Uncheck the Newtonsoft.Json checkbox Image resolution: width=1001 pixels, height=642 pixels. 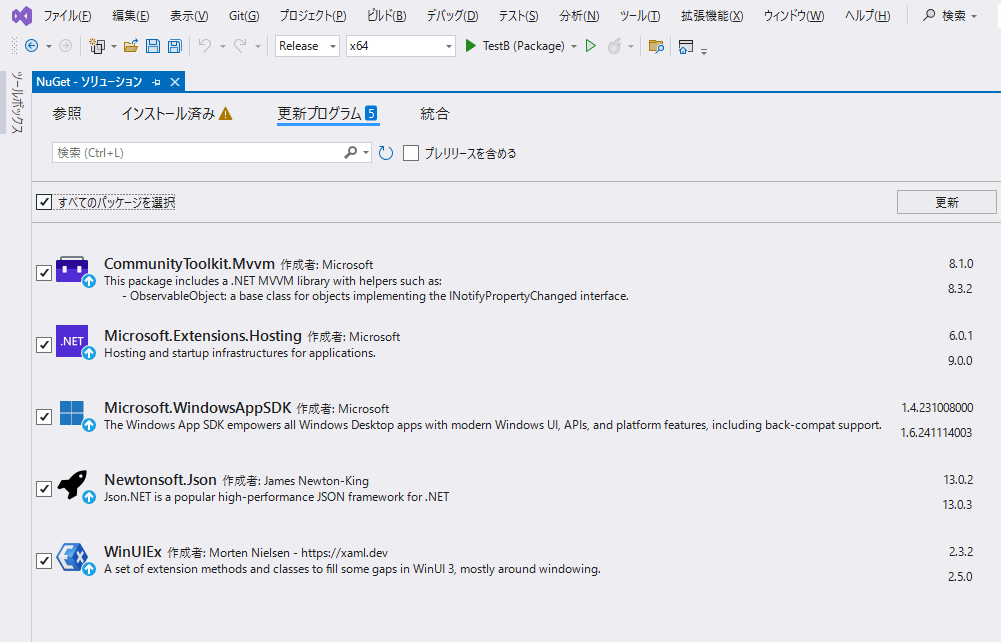44,489
